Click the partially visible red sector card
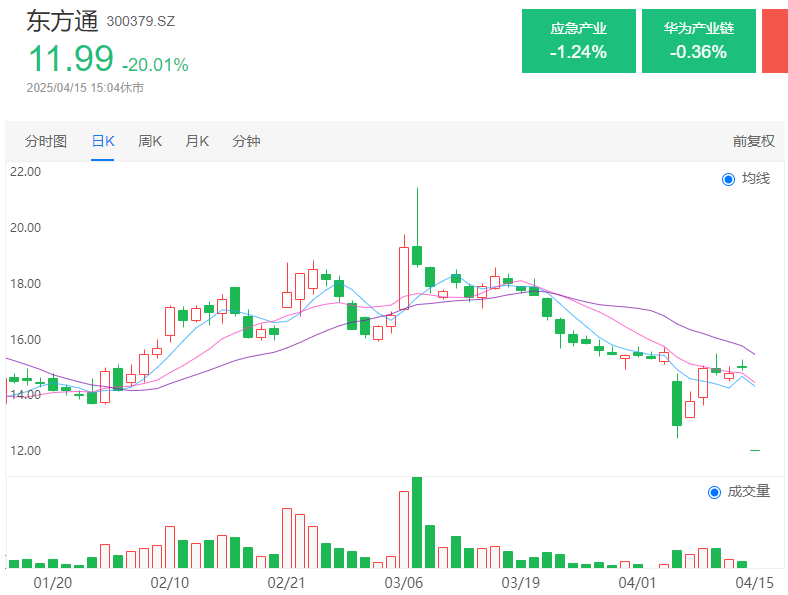The width and height of the screenshot is (788, 595). [x=775, y=41]
